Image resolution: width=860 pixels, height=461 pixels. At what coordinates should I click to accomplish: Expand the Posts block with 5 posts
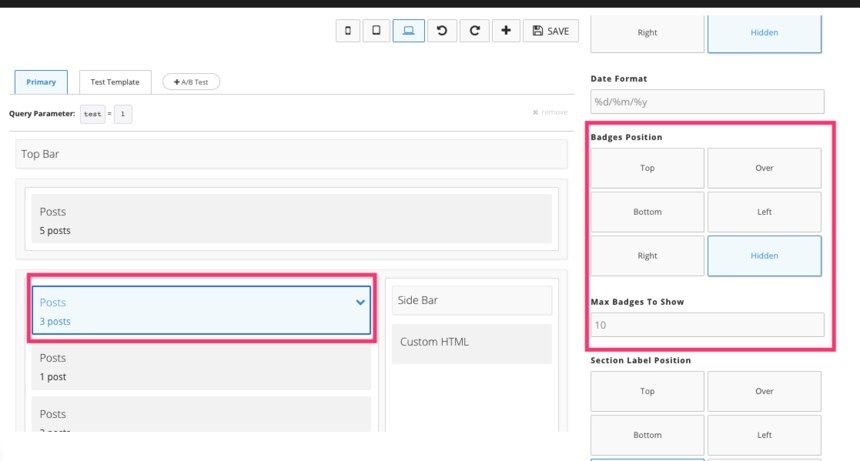pyautogui.click(x=291, y=220)
